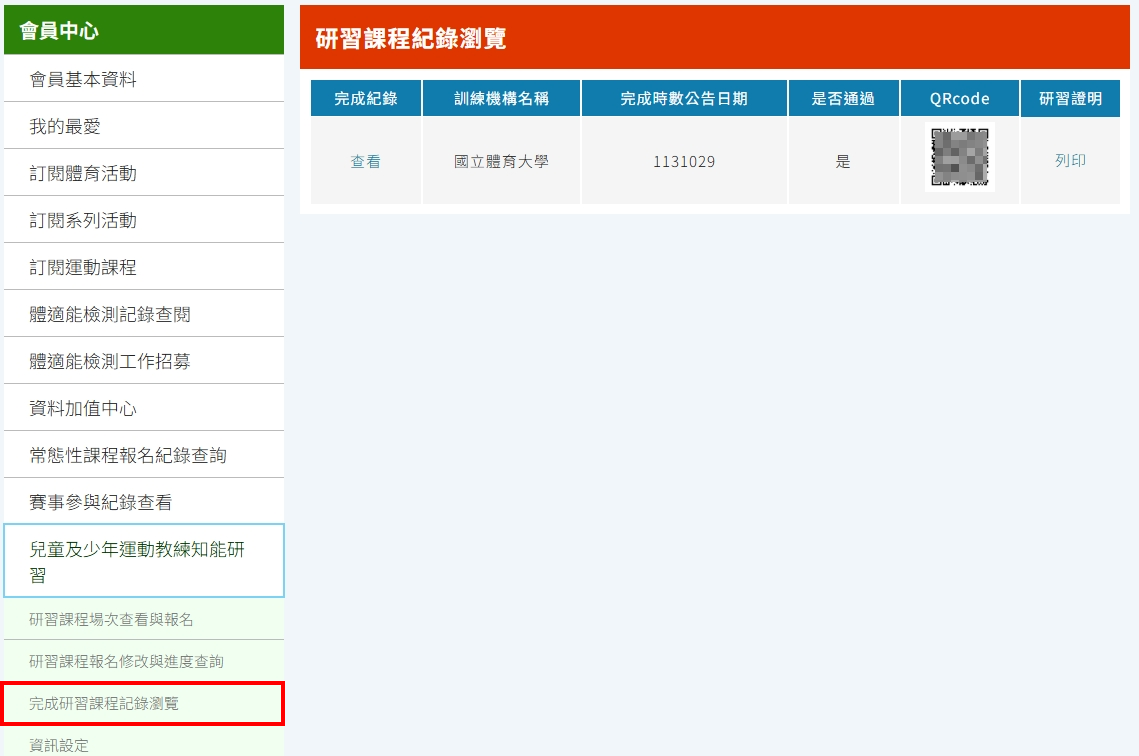Open 體適能檢測記錄查閱

click(x=144, y=314)
